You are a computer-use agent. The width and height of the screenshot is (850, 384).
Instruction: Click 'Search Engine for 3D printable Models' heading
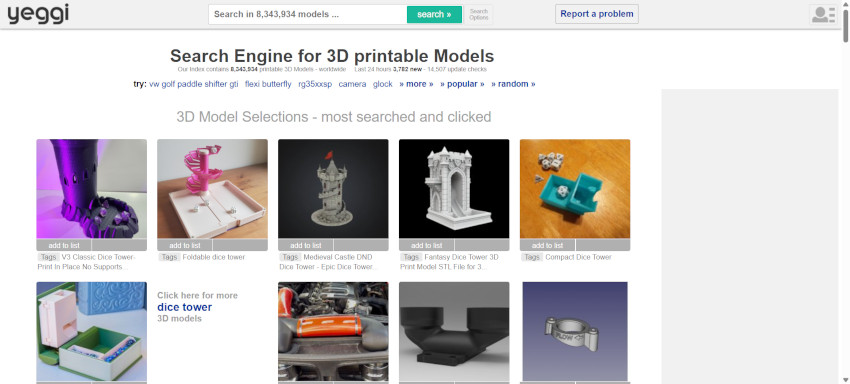pyautogui.click(x=332, y=56)
